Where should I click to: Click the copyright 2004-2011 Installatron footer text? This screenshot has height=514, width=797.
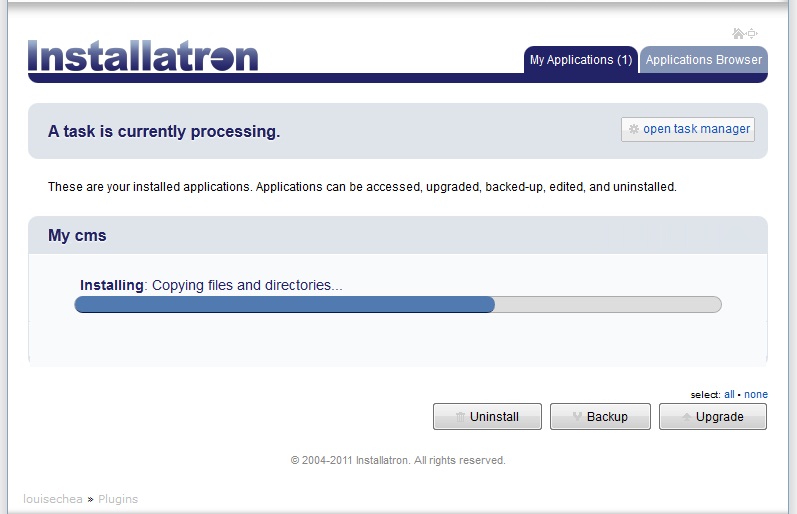pyautogui.click(x=398, y=460)
